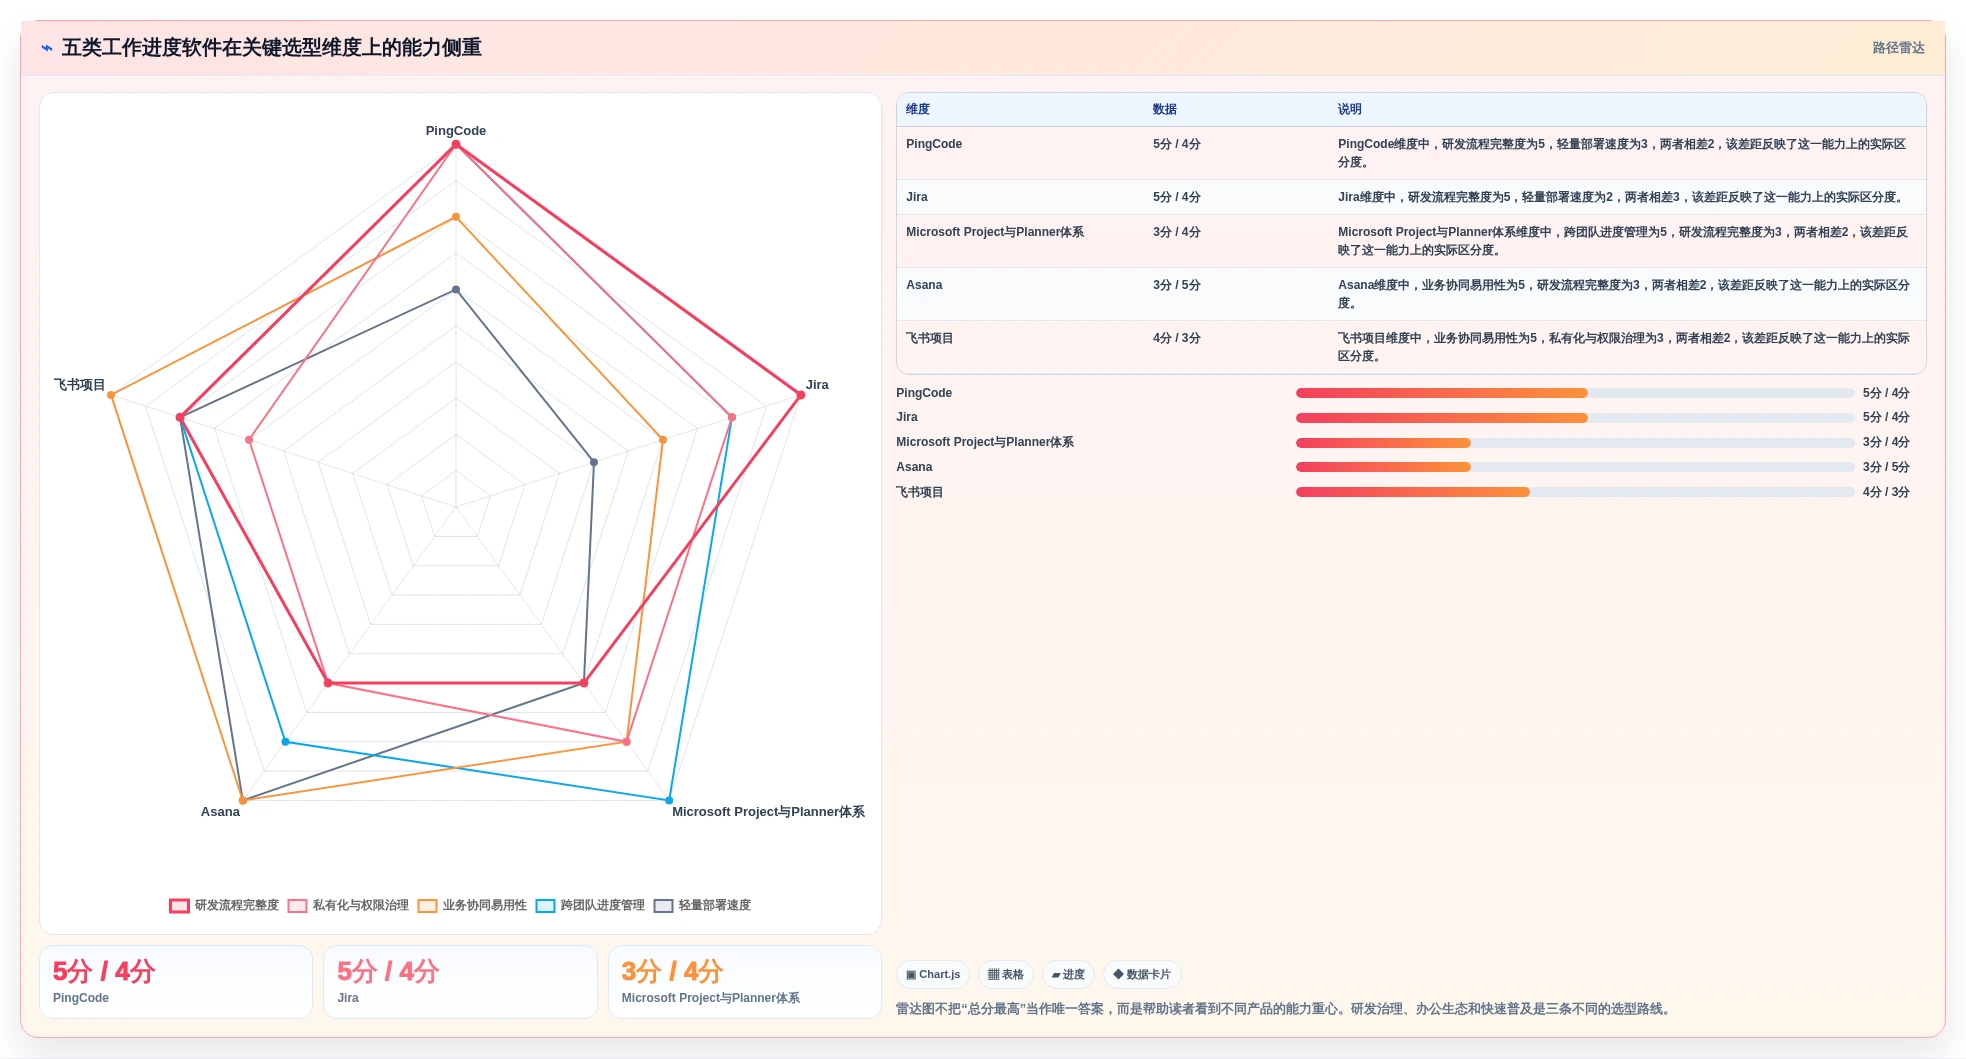This screenshot has width=1966, height=1059.
Task: Toggle the 研发流程完整度 legend swatch
Action: [179, 906]
